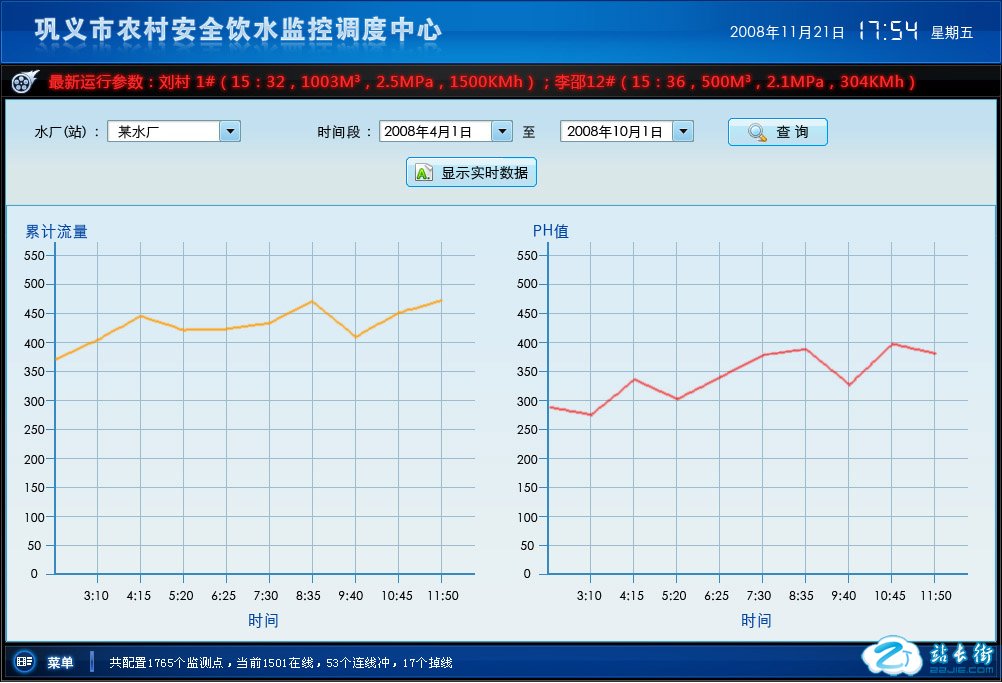1002x683 pixels.
Task: Open the 菜单 menu in the bottom bar
Action: point(60,662)
